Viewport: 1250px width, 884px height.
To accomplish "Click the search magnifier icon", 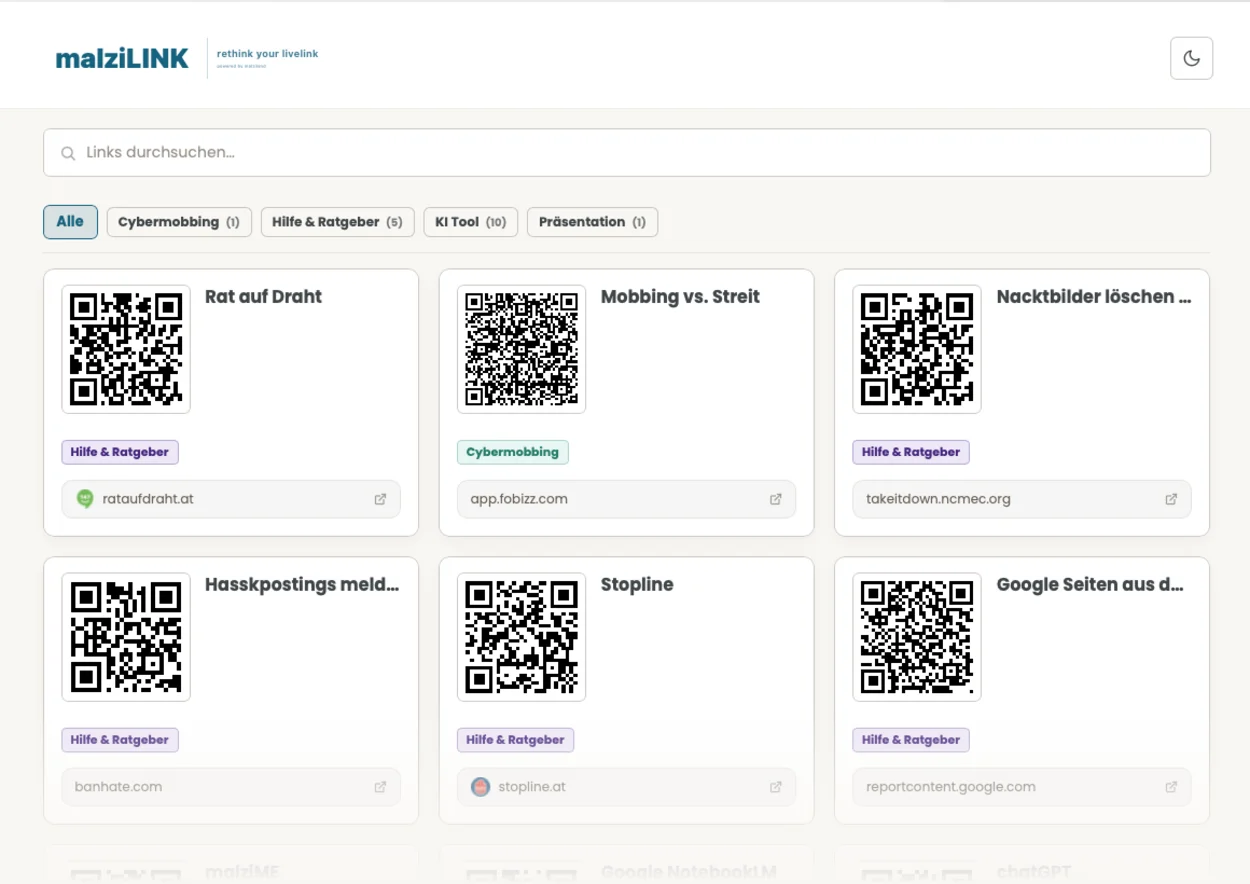I will point(68,153).
